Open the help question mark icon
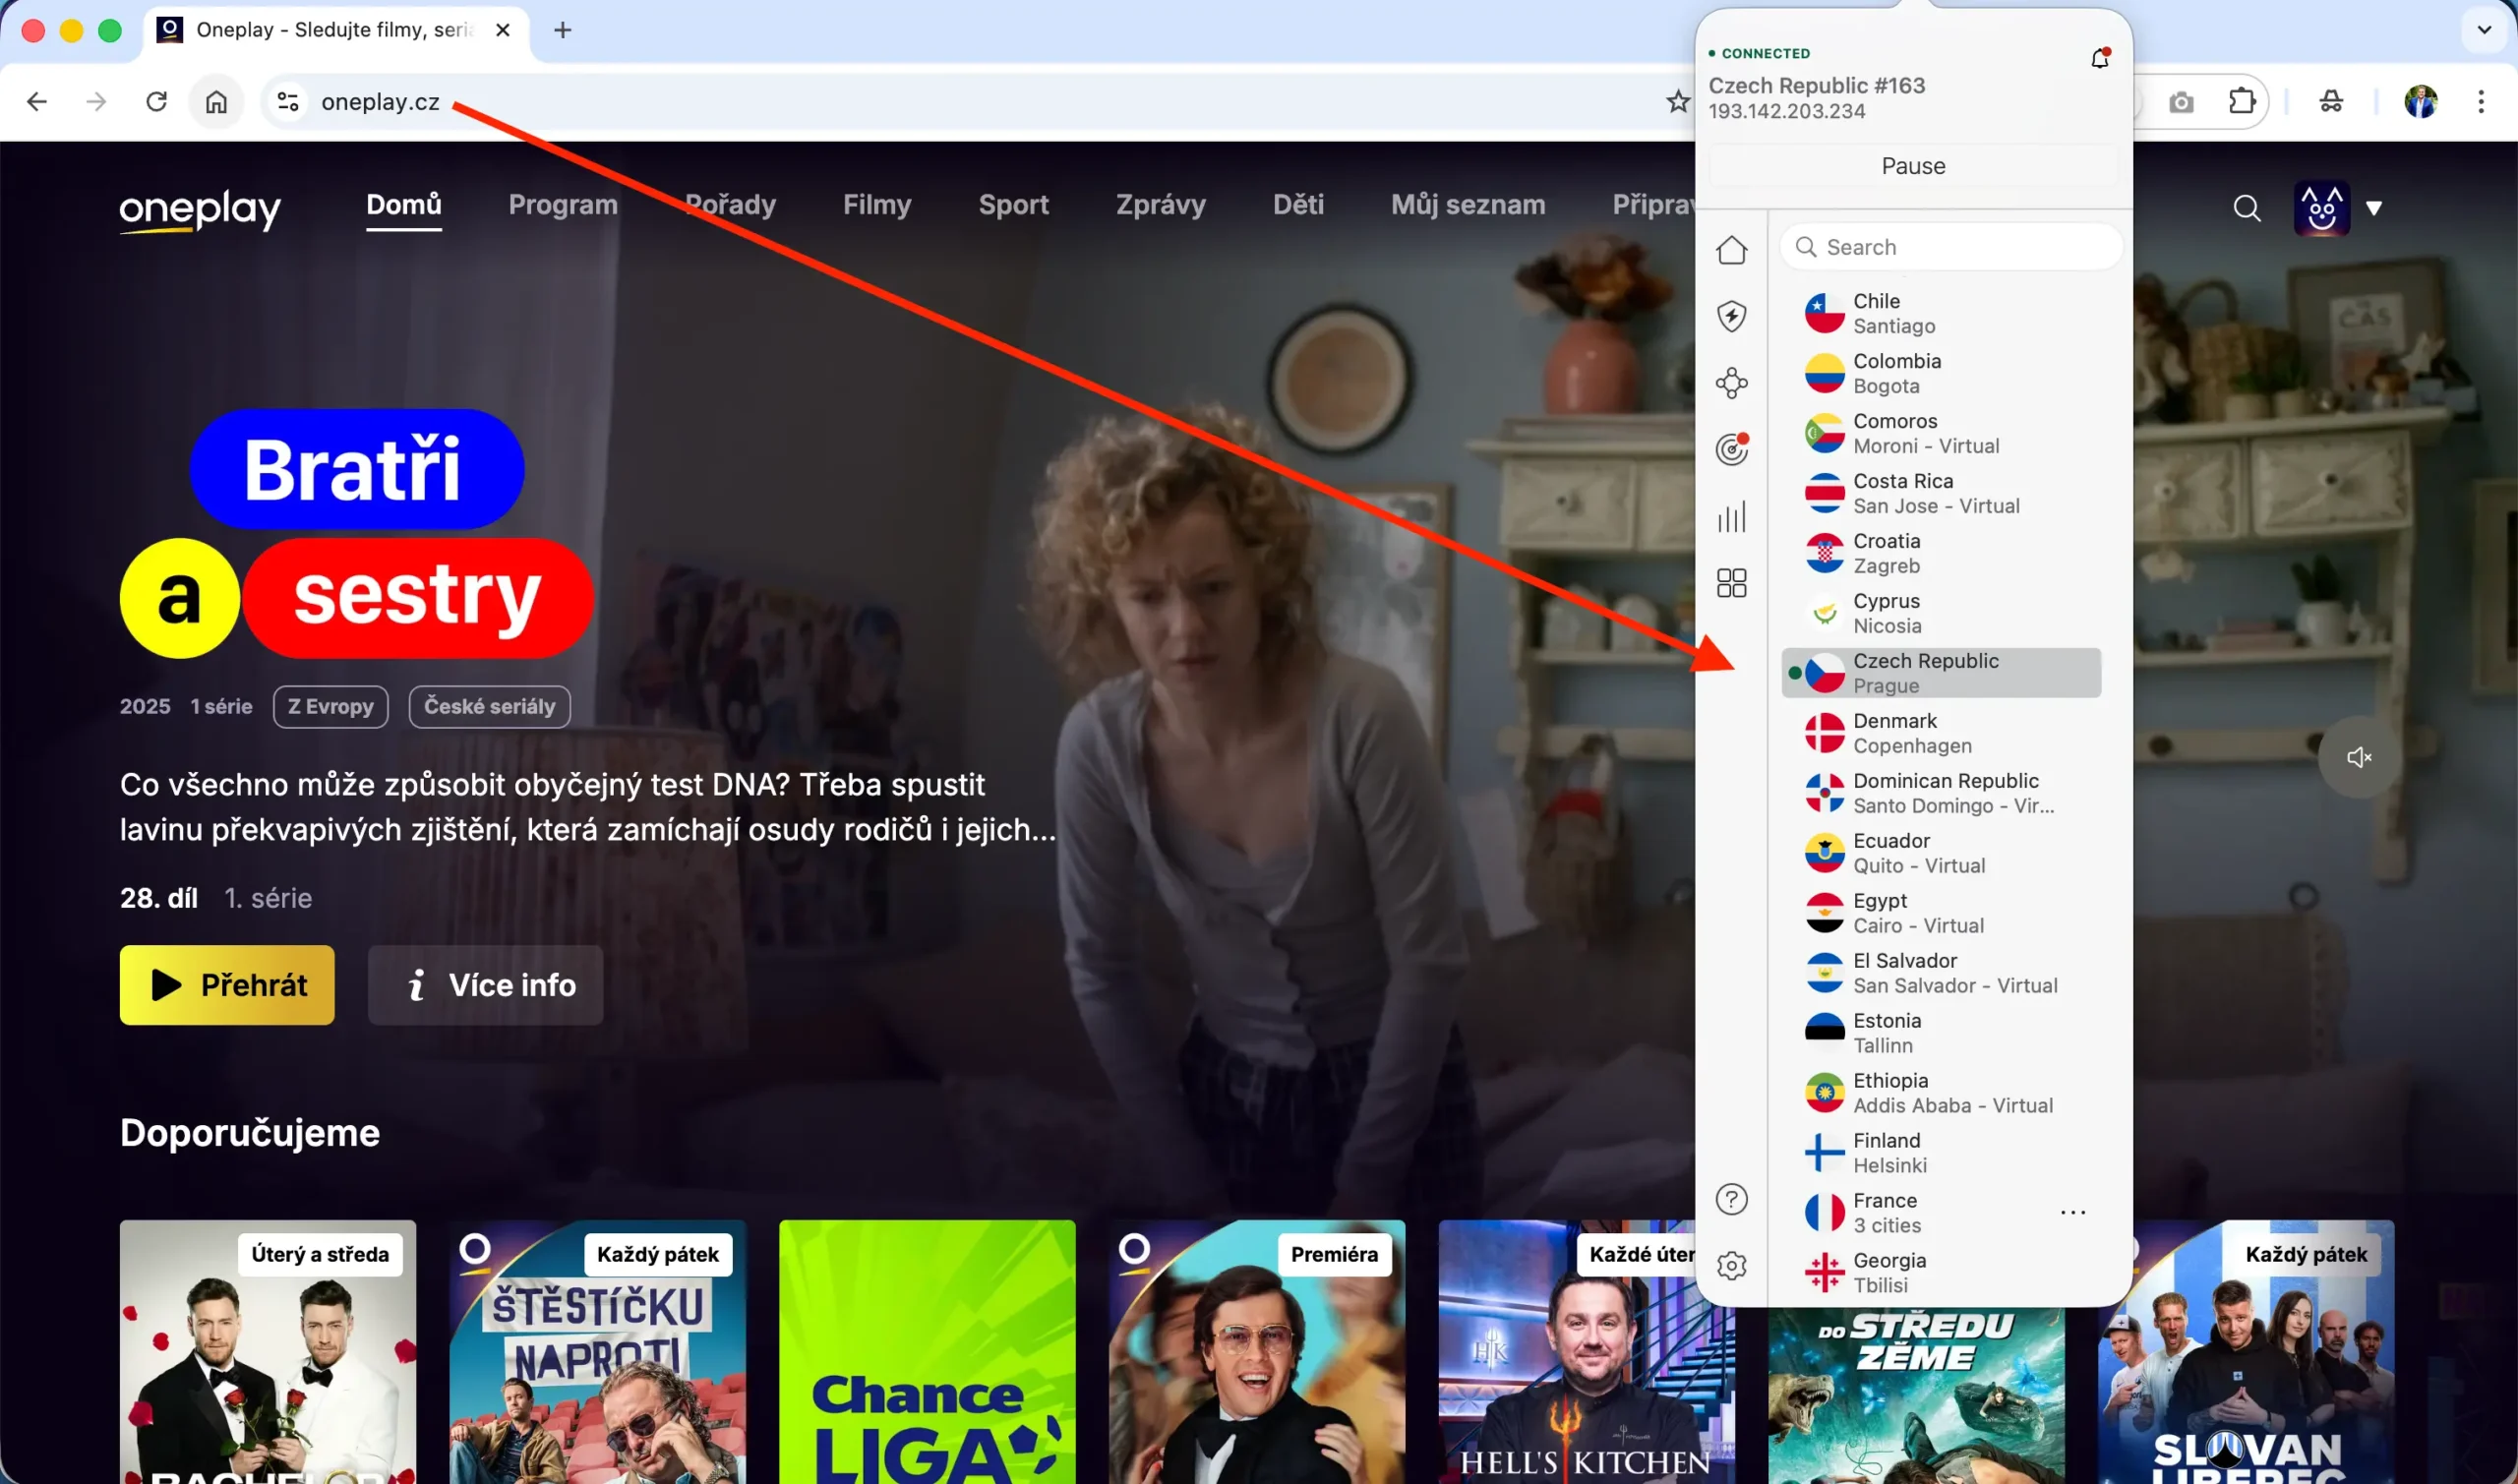The image size is (2518, 1484). tap(1733, 1199)
